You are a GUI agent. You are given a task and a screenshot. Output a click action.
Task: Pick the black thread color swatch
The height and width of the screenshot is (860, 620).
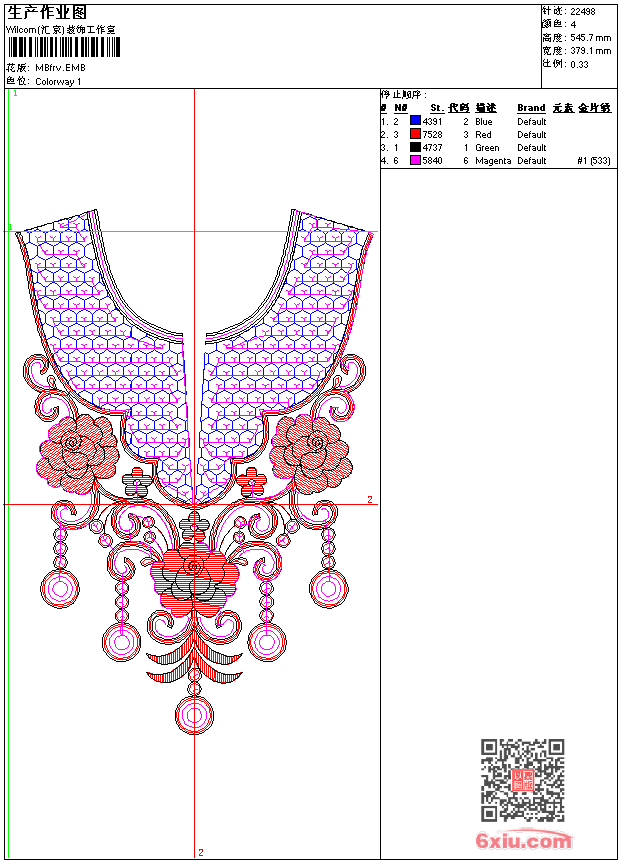point(415,147)
